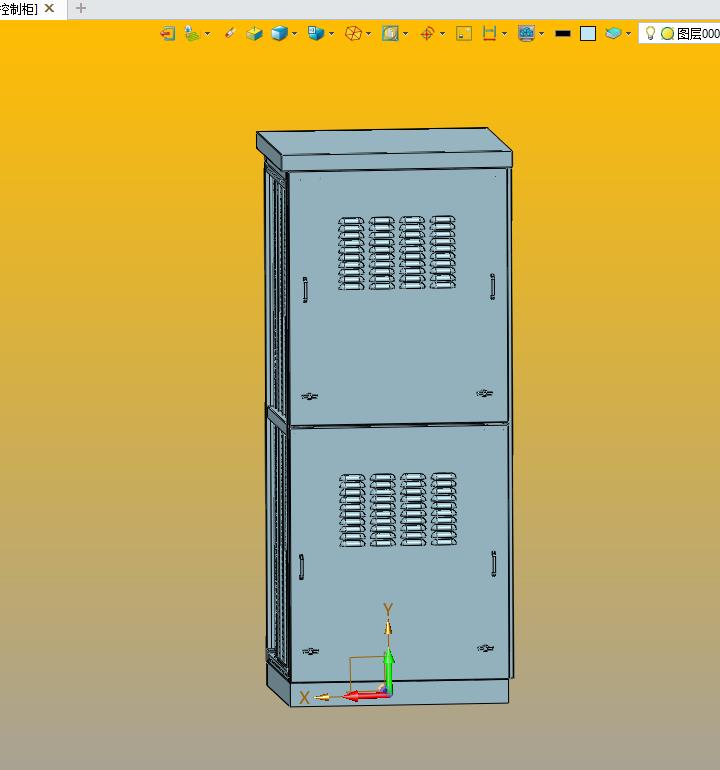Expand the crosshair target dropdown arrow
Viewport: 720px width, 770px height.
[x=443, y=34]
